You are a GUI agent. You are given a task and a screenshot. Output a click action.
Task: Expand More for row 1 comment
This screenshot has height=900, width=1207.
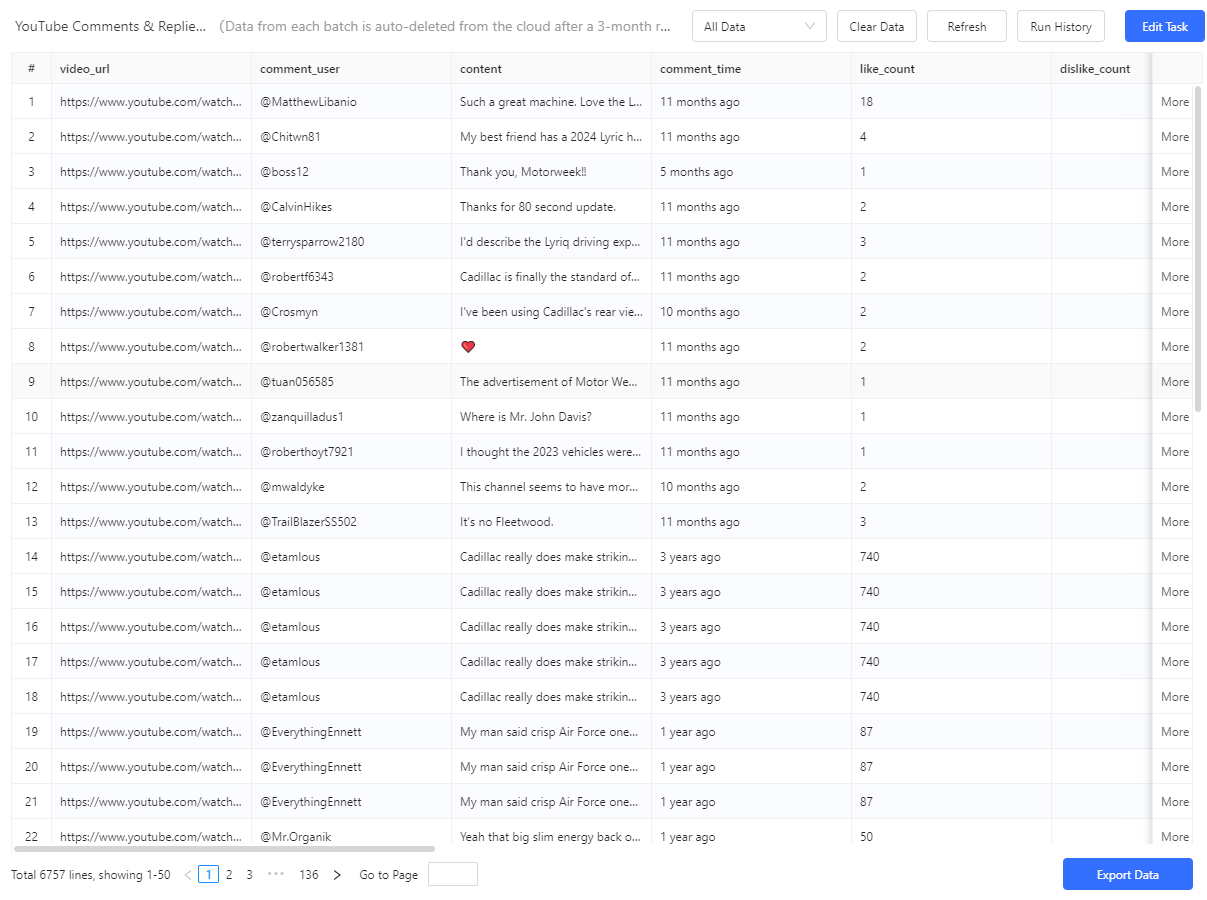(1174, 102)
